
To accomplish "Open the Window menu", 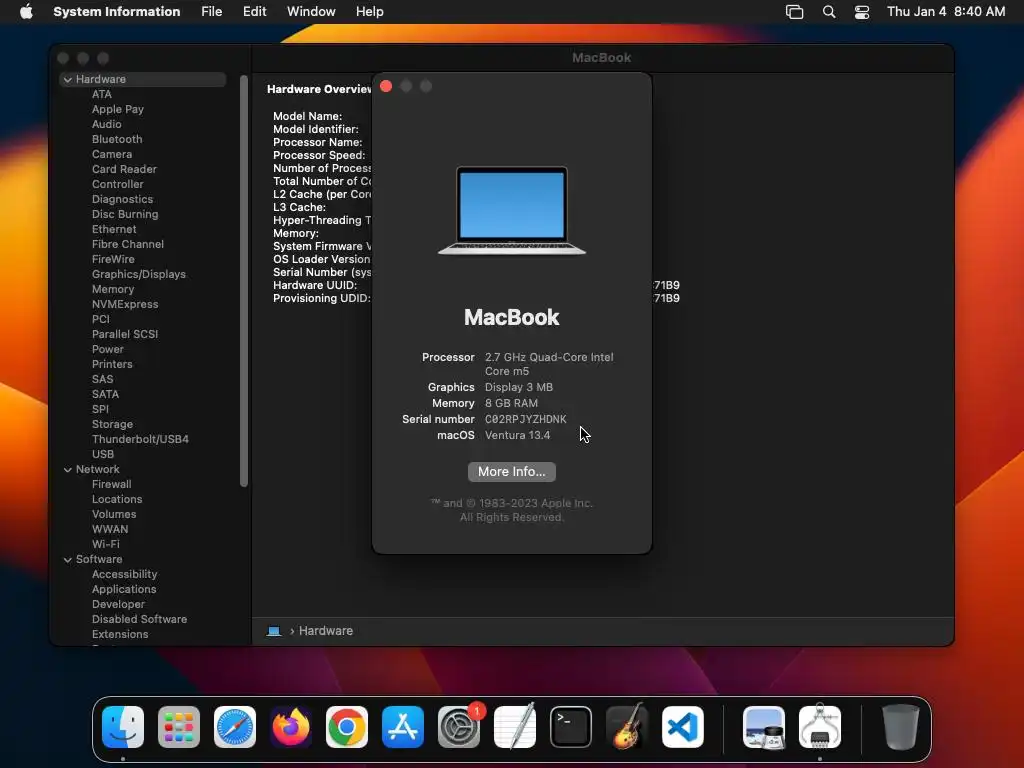I will tap(311, 11).
